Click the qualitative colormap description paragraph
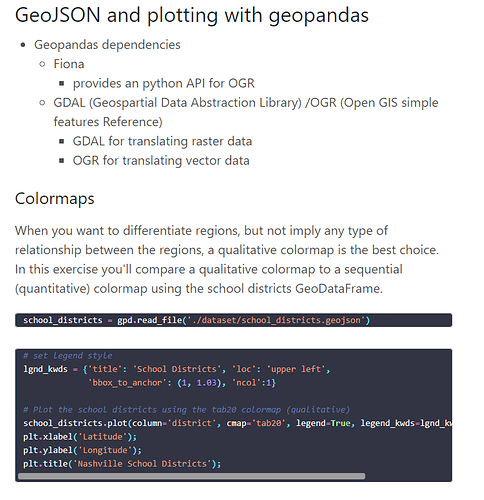 227,260
